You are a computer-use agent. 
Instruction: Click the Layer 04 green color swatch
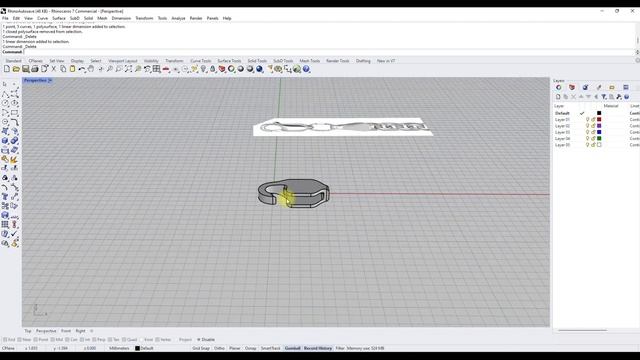(599, 138)
